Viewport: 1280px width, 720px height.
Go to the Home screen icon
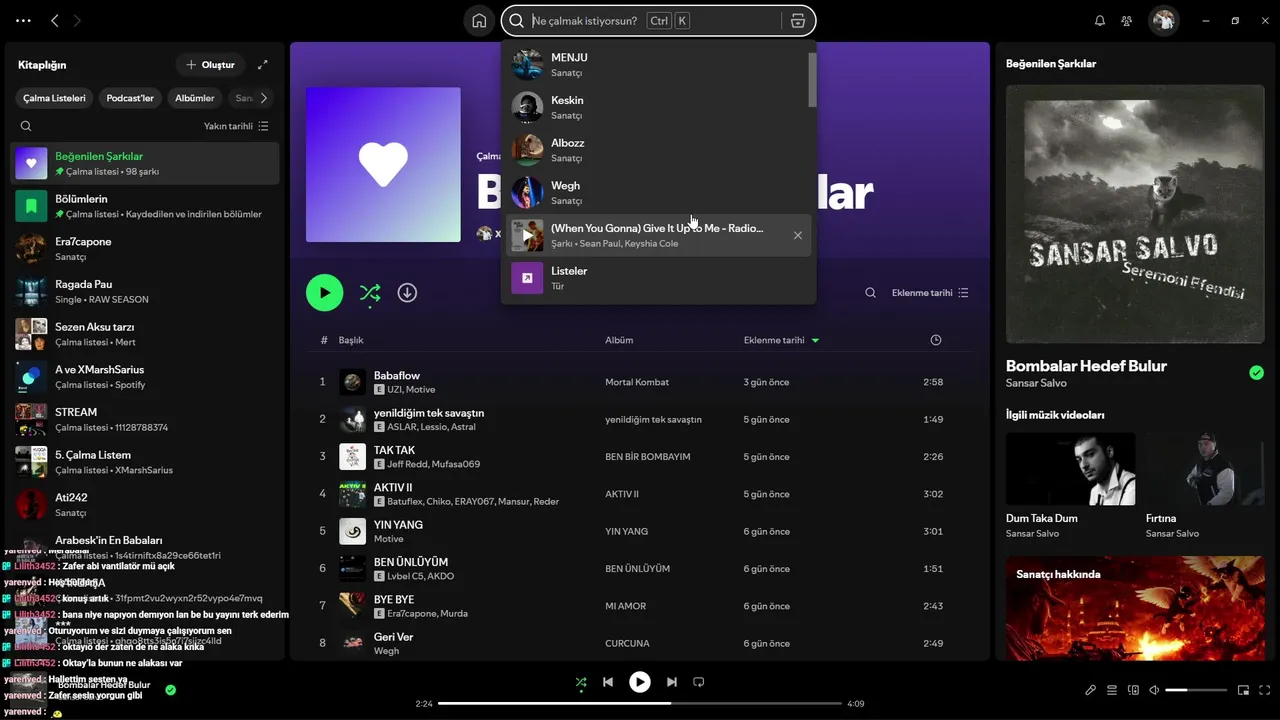pos(479,20)
